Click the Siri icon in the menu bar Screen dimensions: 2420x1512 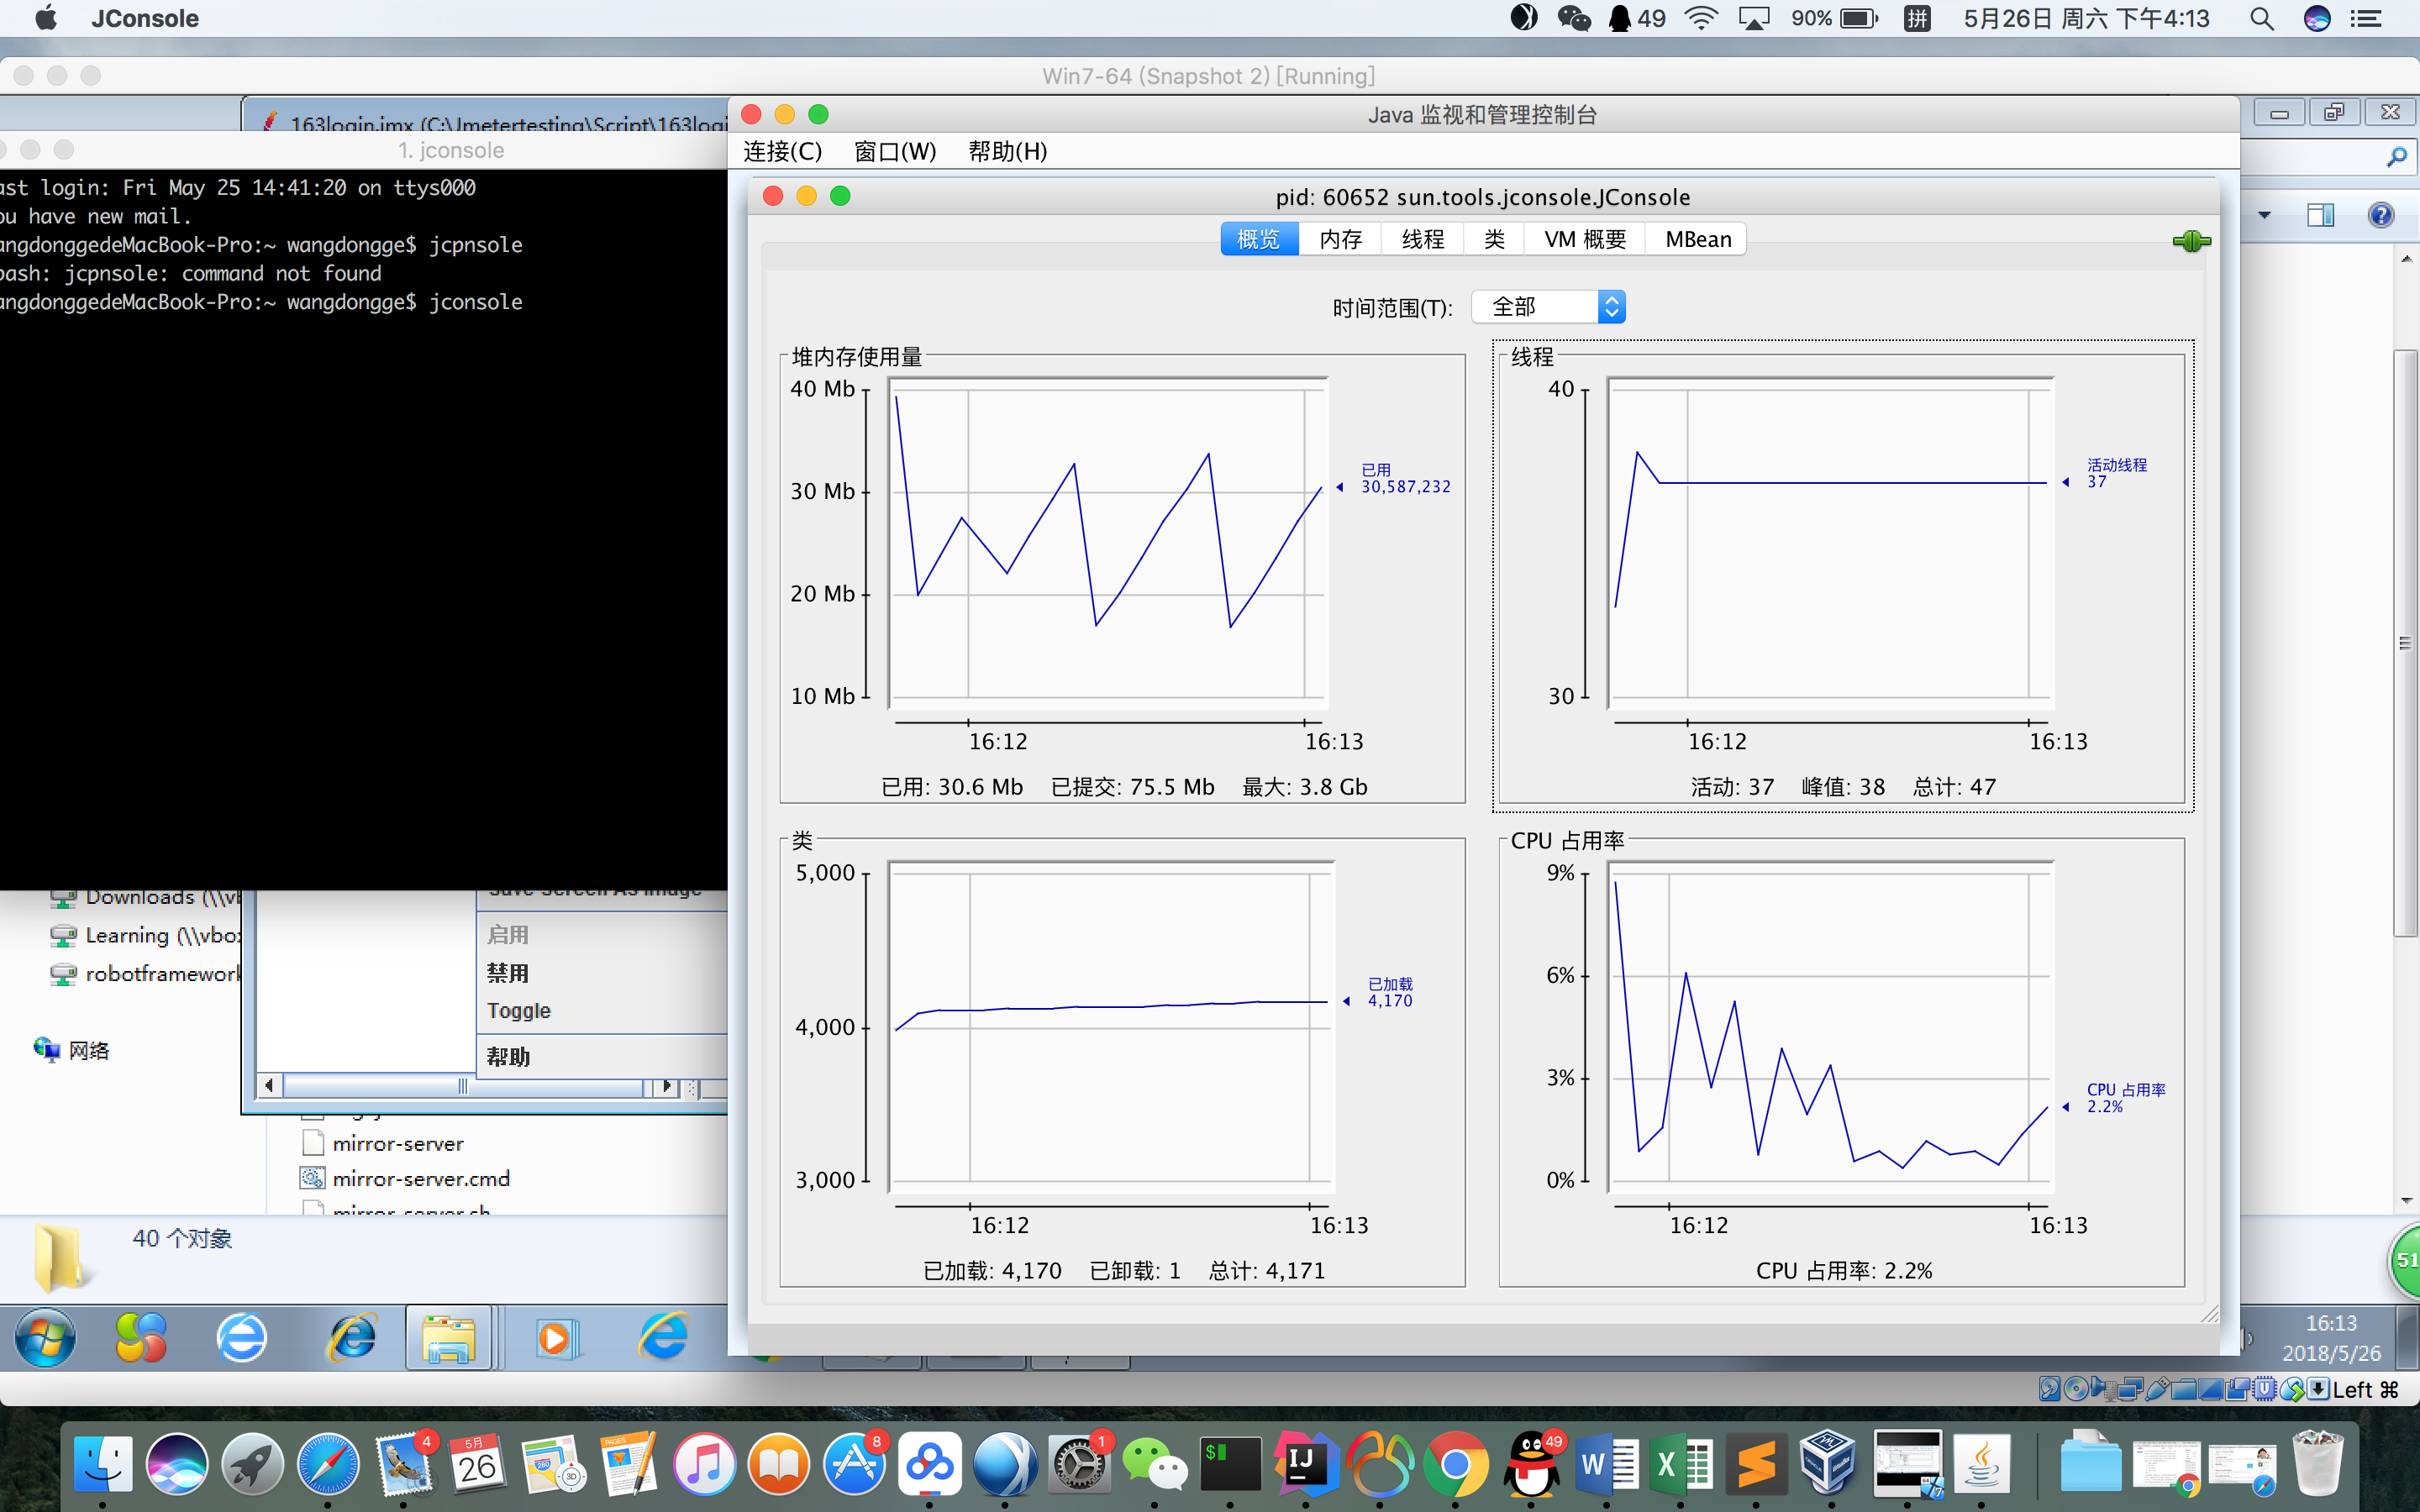click(2317, 18)
